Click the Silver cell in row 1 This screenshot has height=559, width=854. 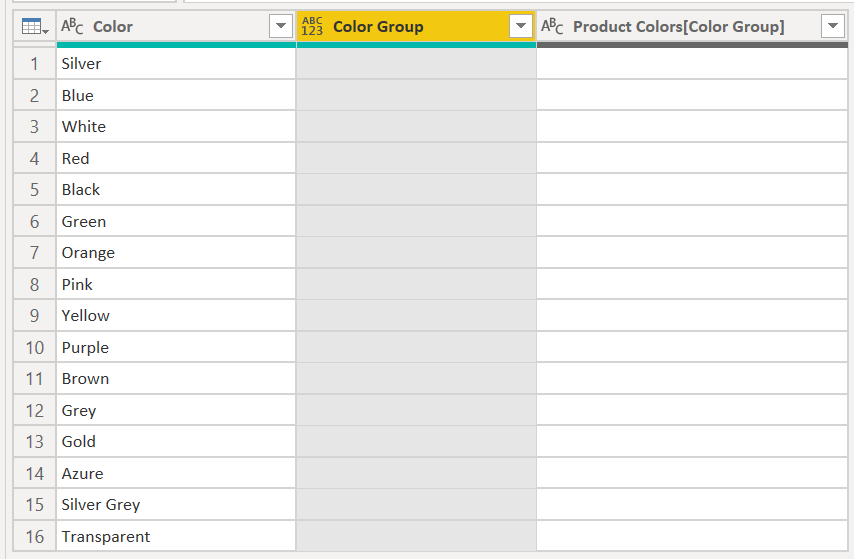pos(175,64)
